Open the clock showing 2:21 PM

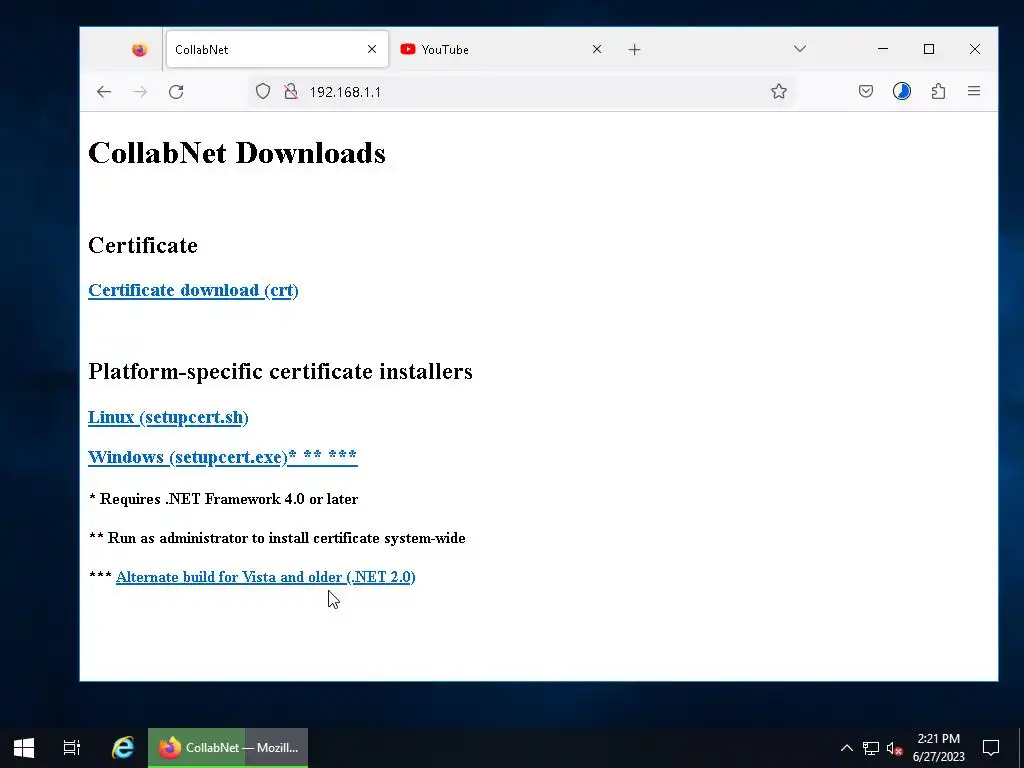[938, 748]
